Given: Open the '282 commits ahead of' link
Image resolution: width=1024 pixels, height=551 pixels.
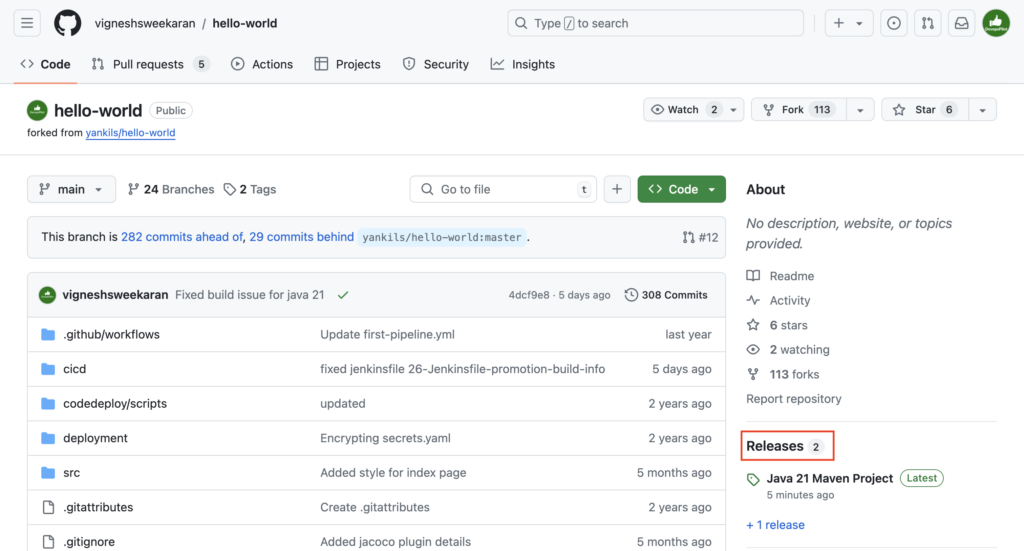Looking at the screenshot, I should pyautogui.click(x=182, y=237).
